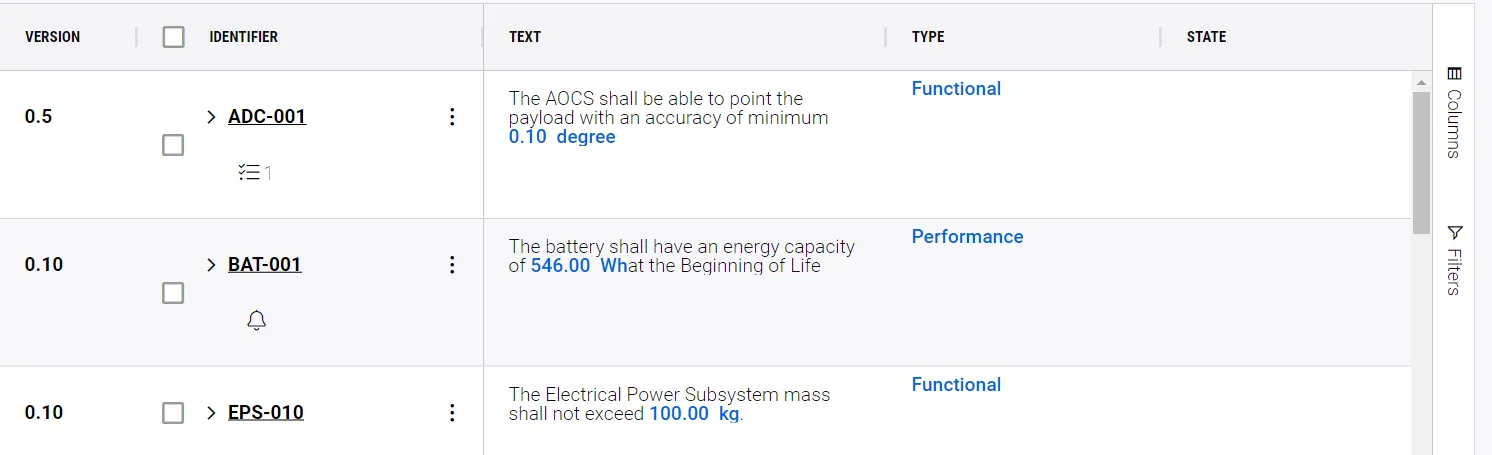Image resolution: width=1492 pixels, height=455 pixels.
Task: Check the BAT-001 row checkbox
Action: [x=173, y=293]
